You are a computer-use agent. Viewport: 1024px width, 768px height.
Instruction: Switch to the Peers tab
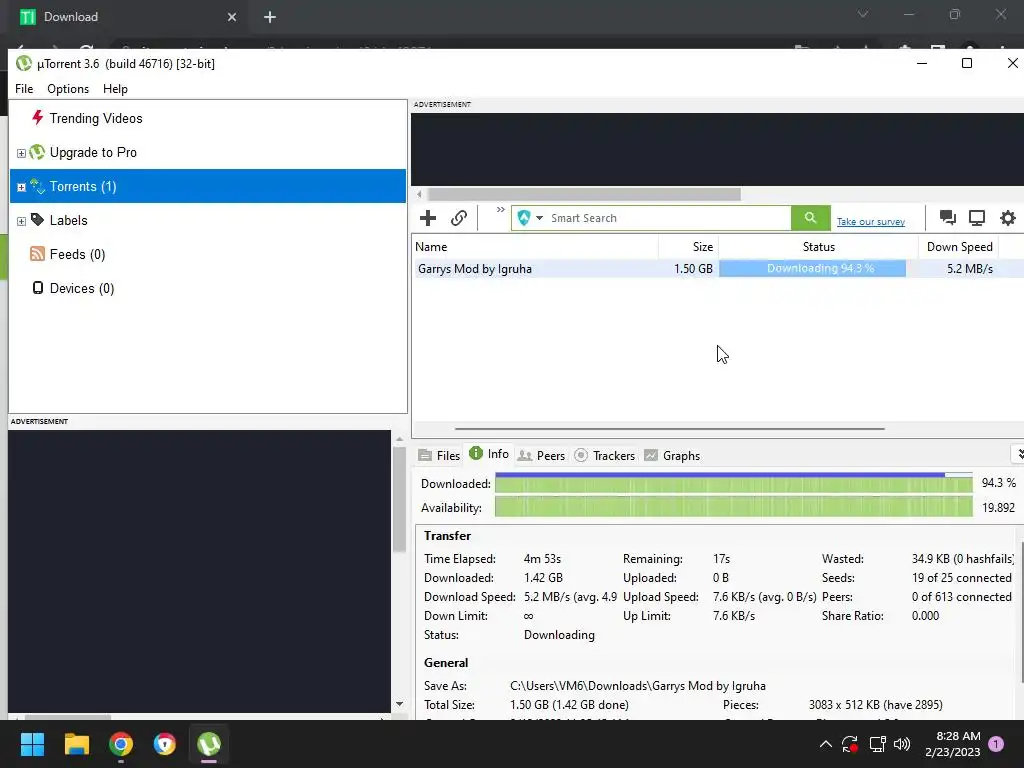pos(541,456)
